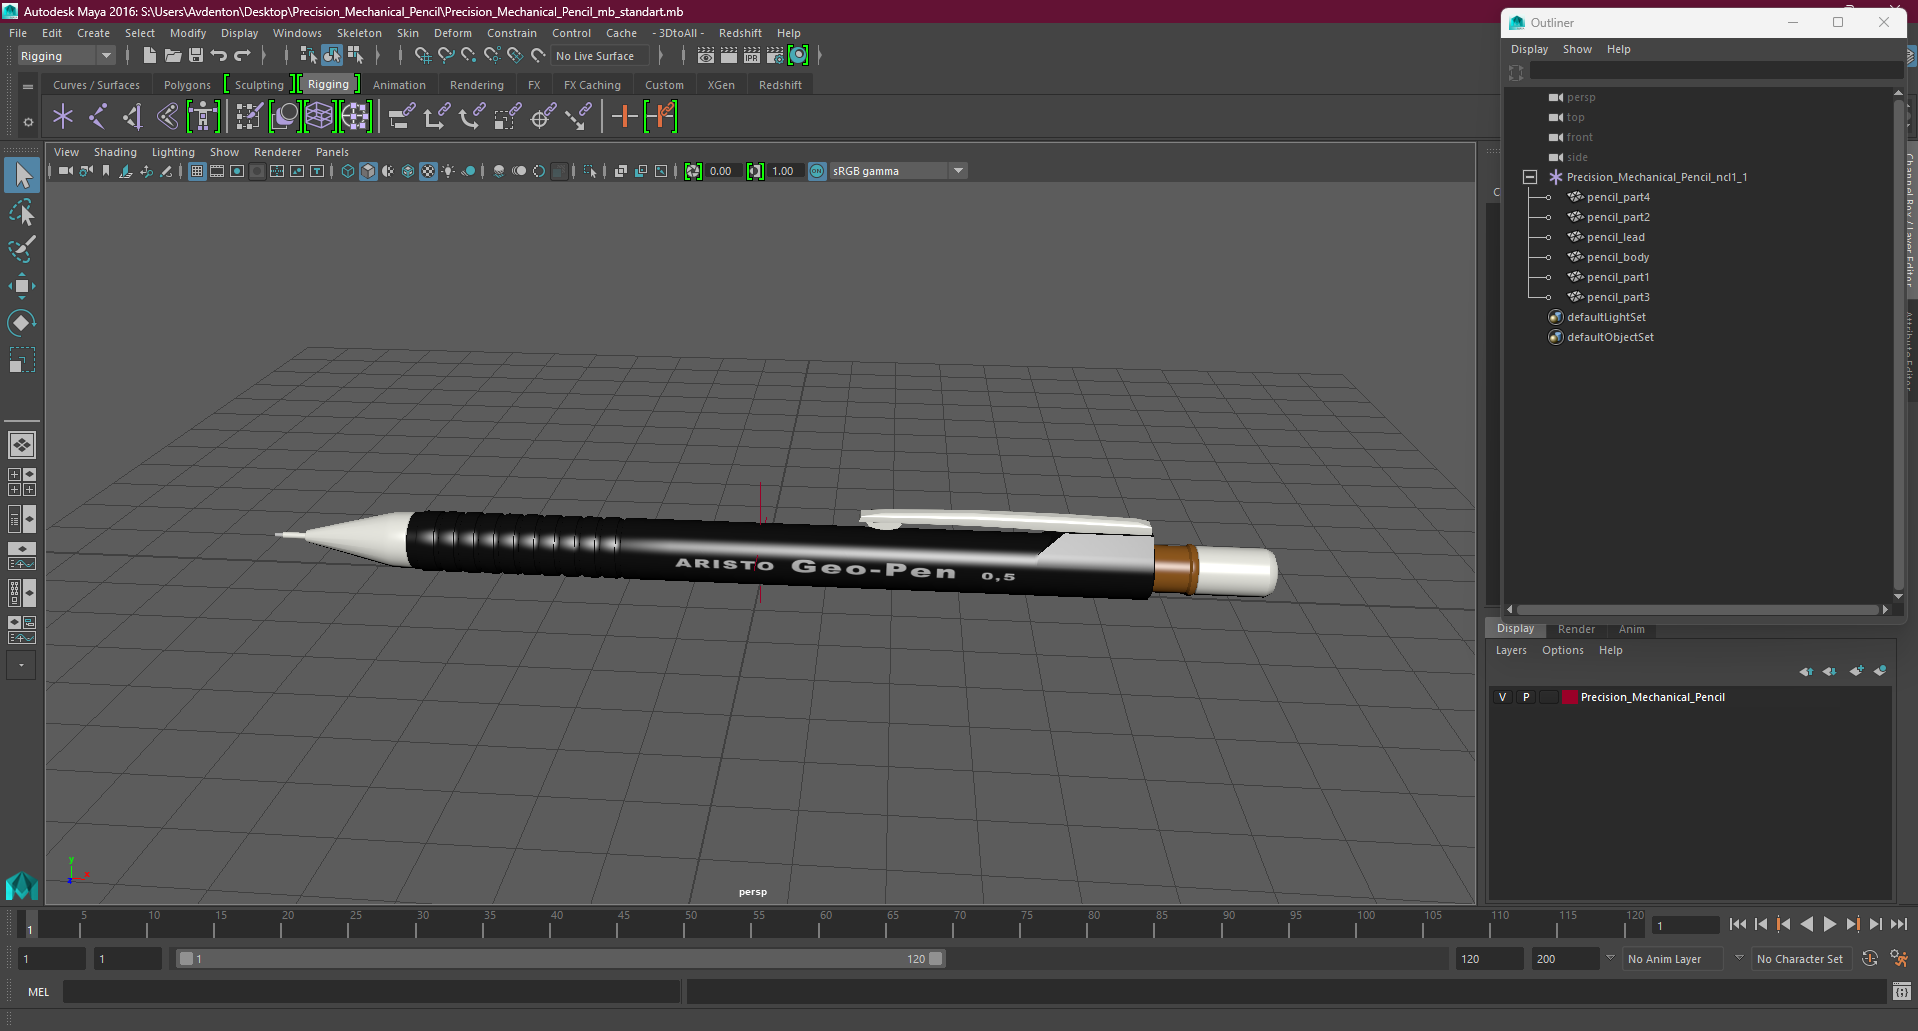This screenshot has width=1918, height=1031.
Task: Click the Locator shelf icon
Action: [63, 117]
